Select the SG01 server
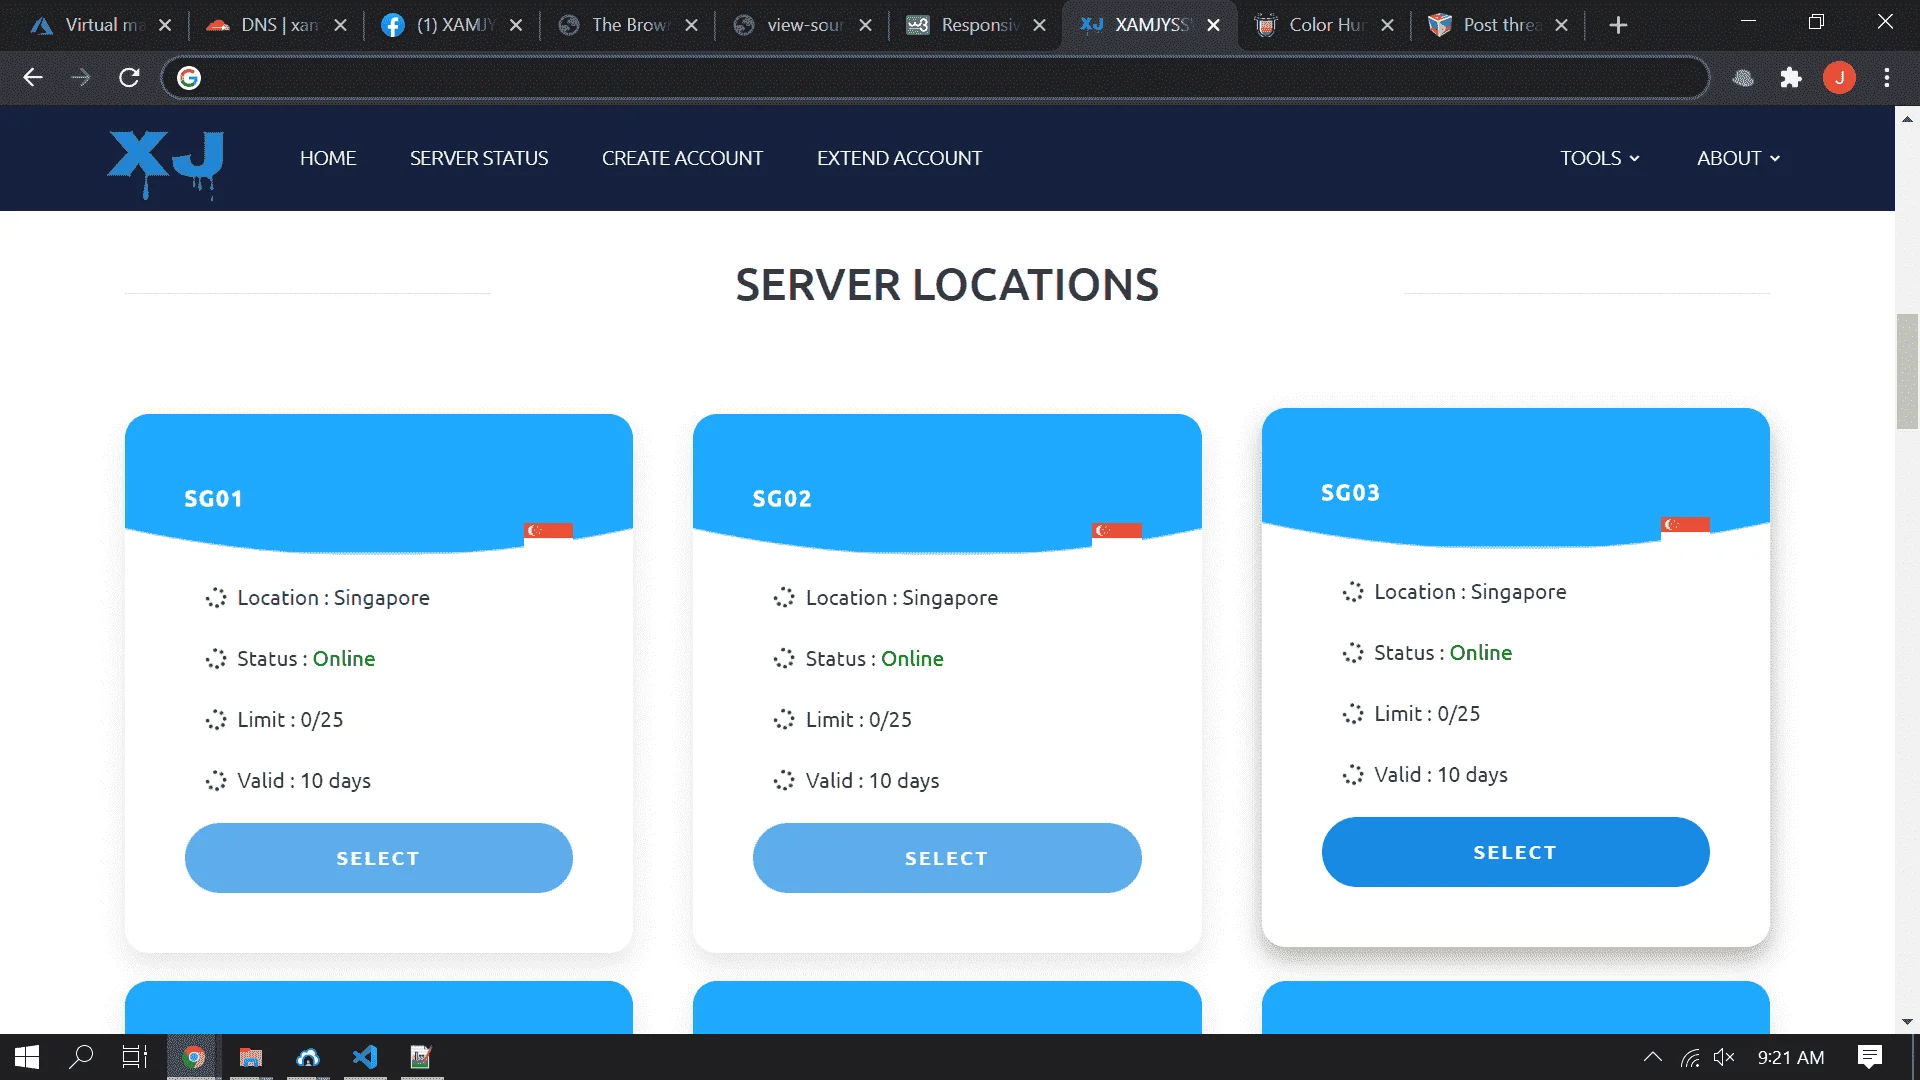Image resolution: width=1920 pixels, height=1080 pixels. pyautogui.click(x=378, y=858)
